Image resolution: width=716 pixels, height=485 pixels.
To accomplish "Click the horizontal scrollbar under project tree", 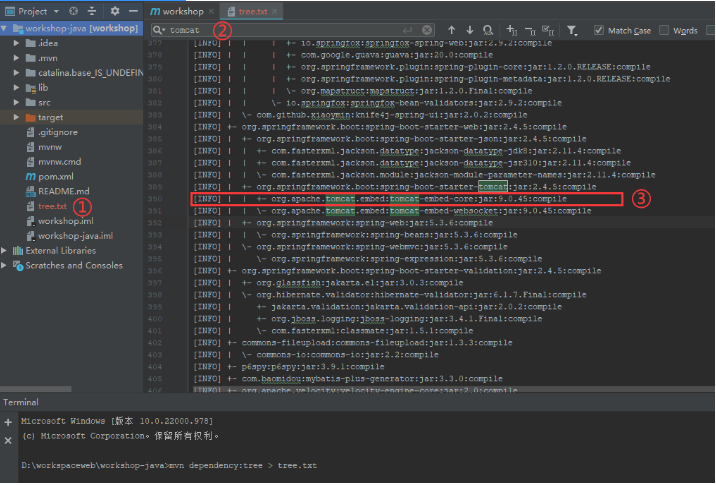I will point(36,389).
